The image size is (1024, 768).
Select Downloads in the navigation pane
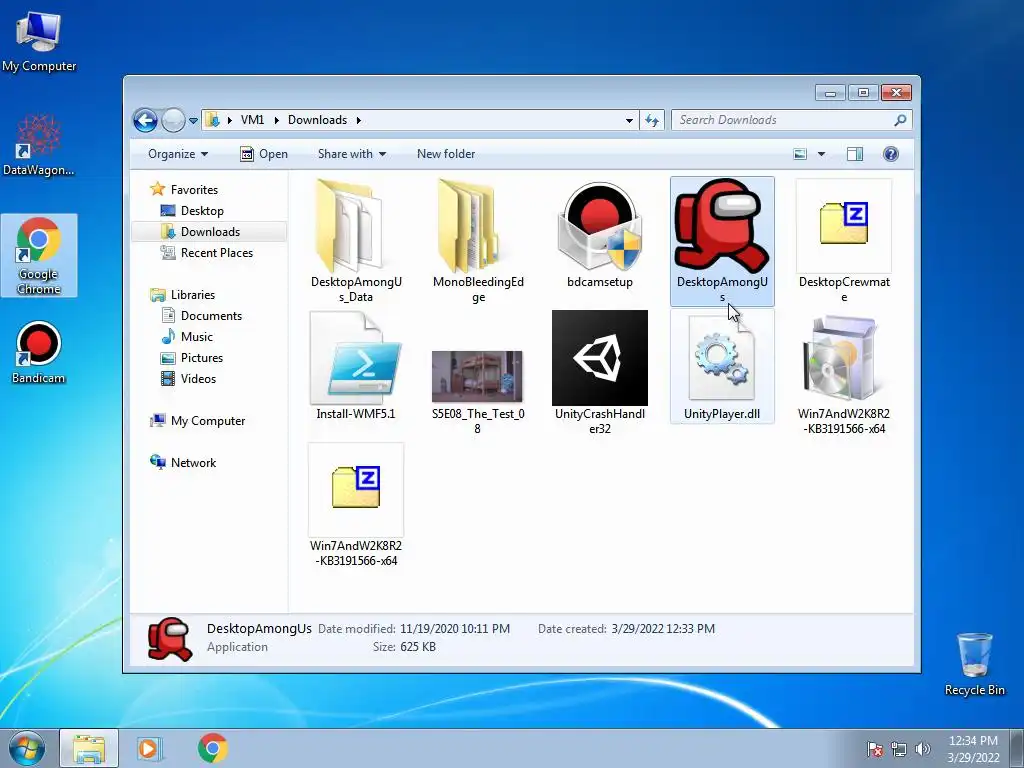click(x=210, y=232)
